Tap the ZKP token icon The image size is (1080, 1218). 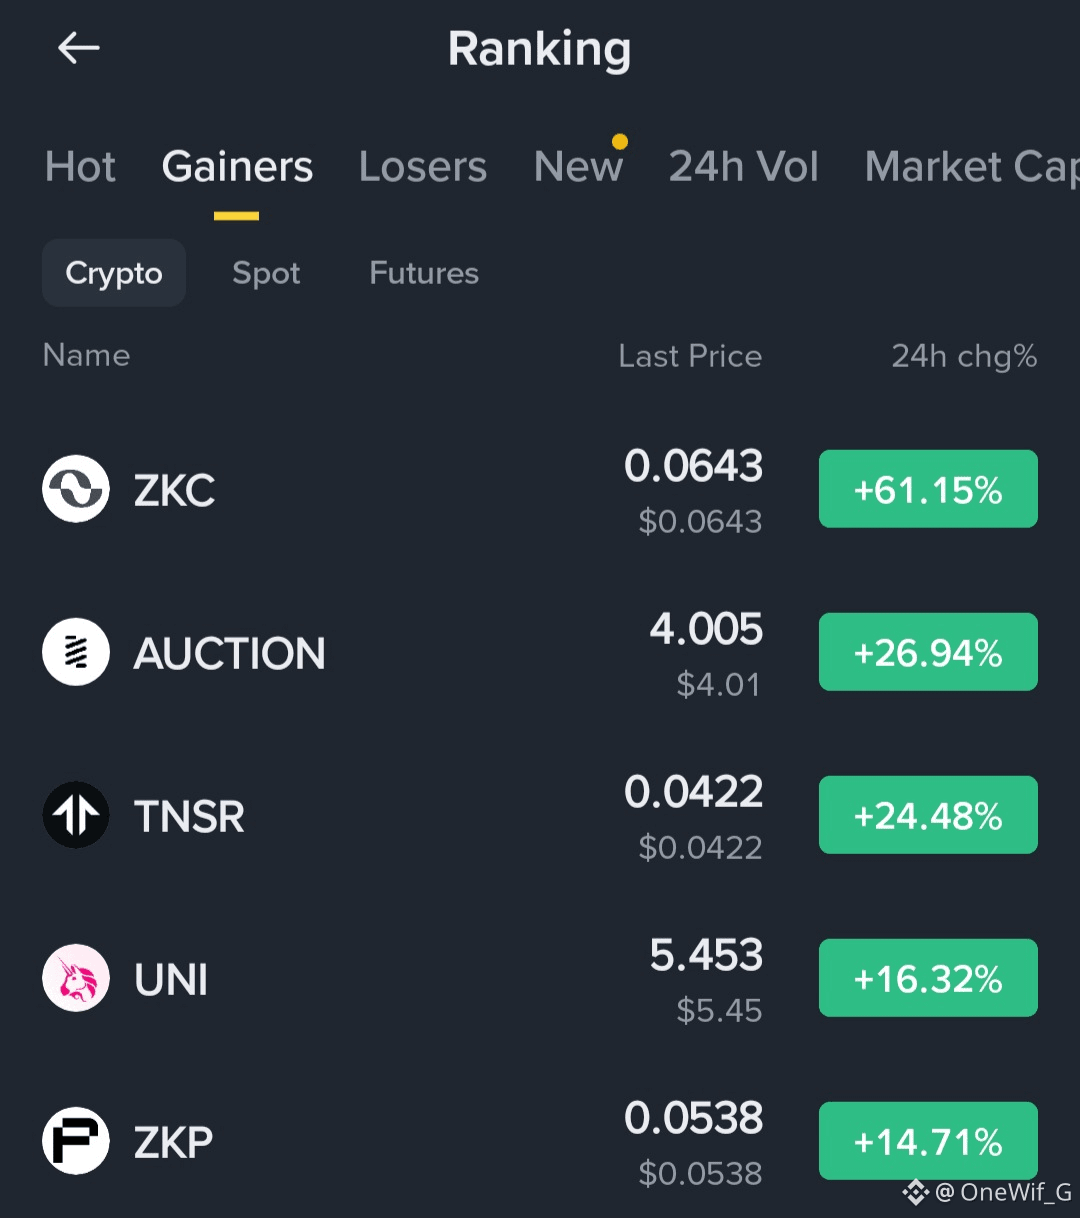[76, 1141]
